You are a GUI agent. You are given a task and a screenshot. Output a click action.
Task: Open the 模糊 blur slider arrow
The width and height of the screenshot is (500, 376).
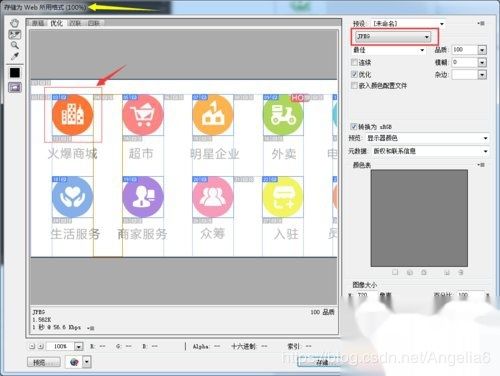(482, 62)
